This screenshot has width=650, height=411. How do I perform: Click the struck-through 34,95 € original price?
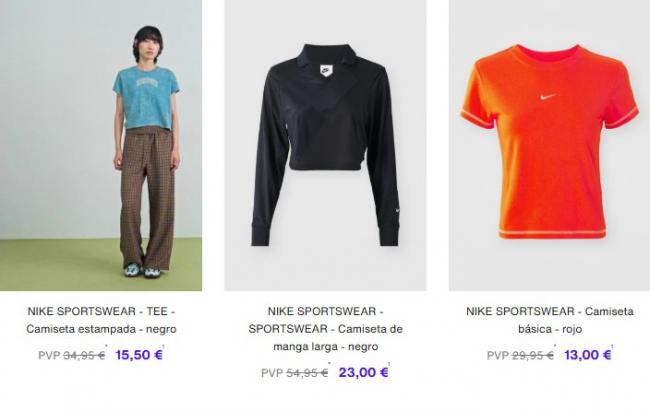tap(84, 355)
